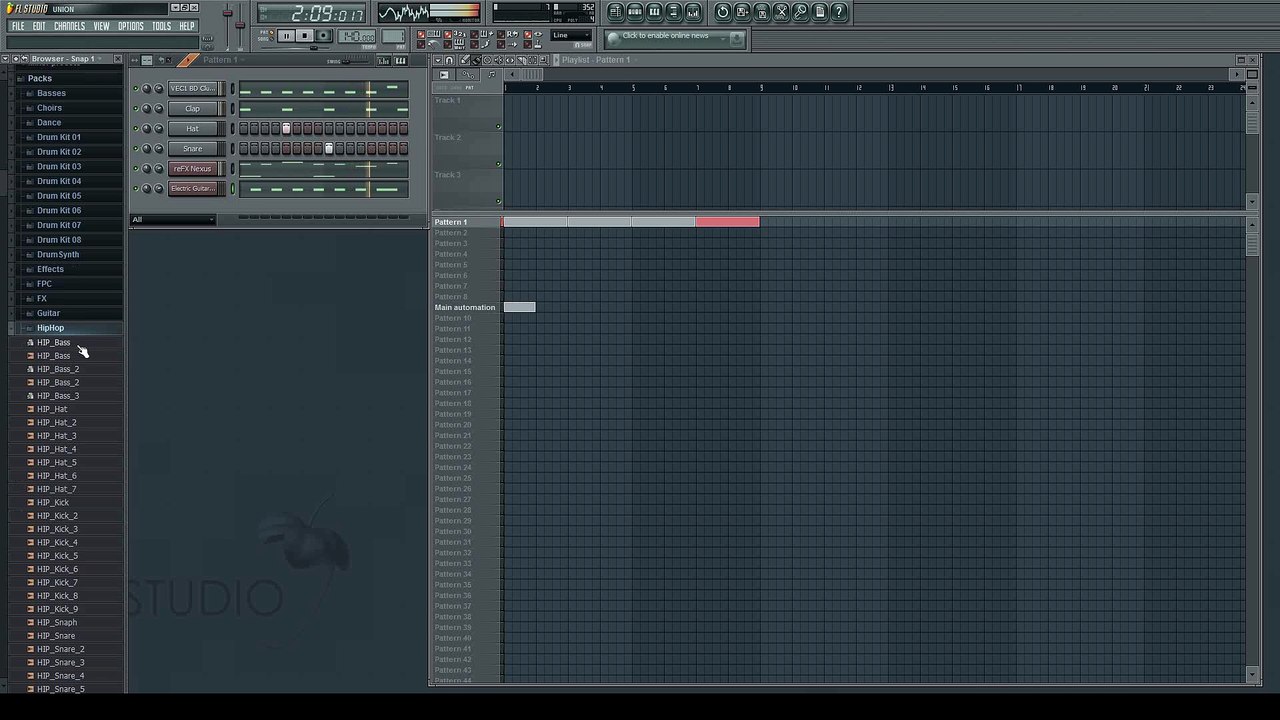This screenshot has height=720, width=1280.
Task: Toggle the Electric Guitar channel select LED
Action: pyautogui.click(x=233, y=188)
